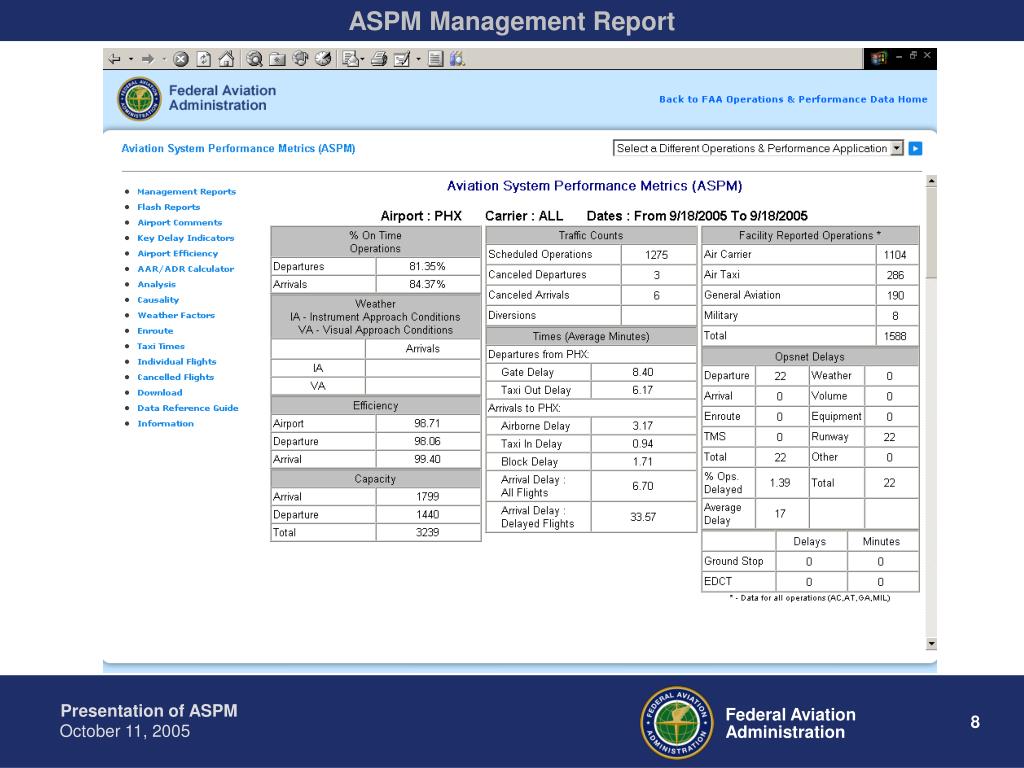Click the FAA seal logo in page header
This screenshot has height=768, width=1024.
tap(139, 99)
